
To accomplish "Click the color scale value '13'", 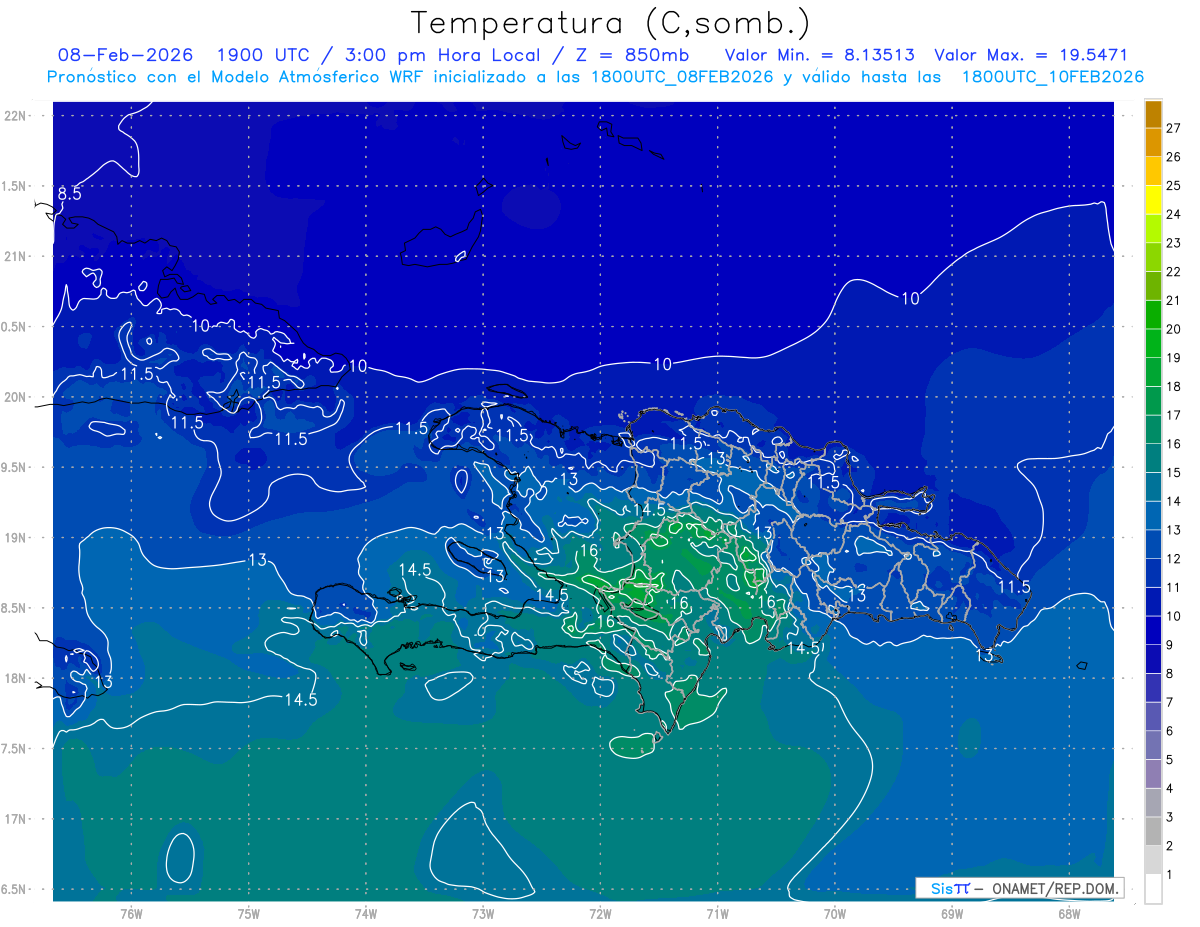I will pos(1173,530).
